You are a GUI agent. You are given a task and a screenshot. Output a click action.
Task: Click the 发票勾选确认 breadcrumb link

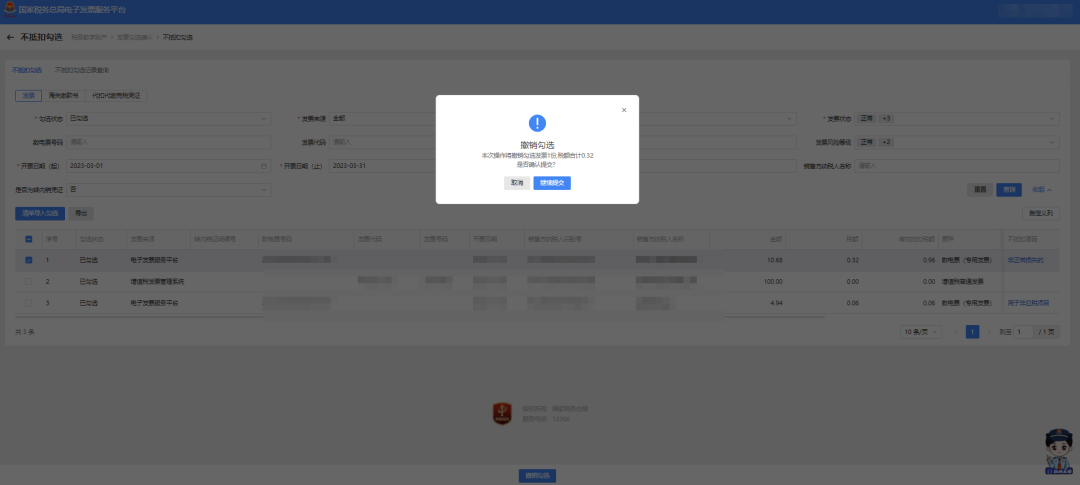click(x=134, y=37)
